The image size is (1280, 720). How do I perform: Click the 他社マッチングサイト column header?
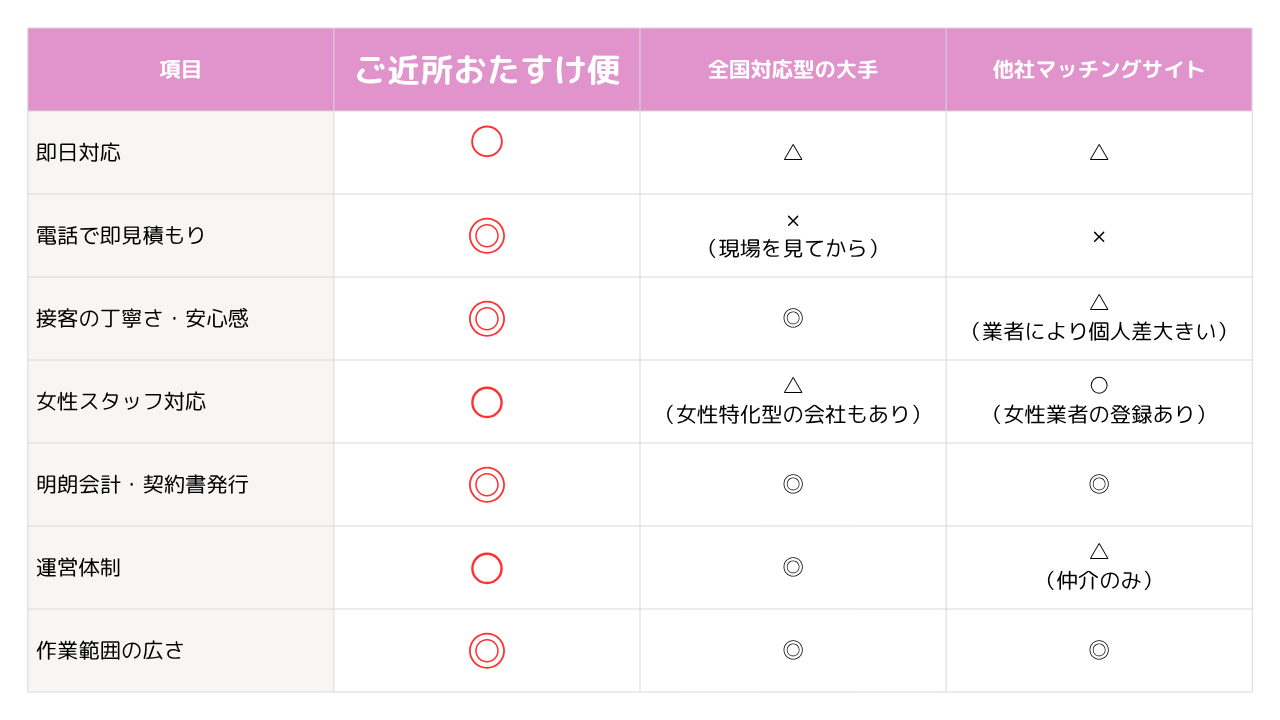(1099, 70)
